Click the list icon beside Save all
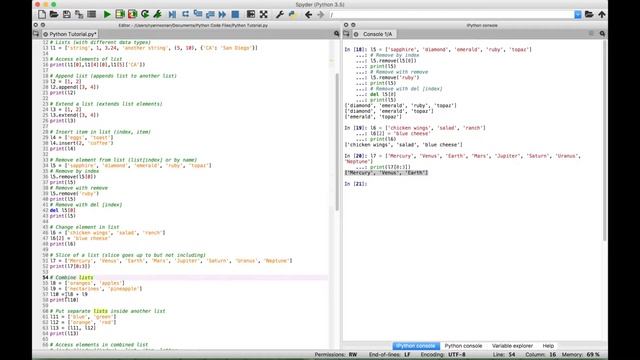The image size is (640, 360). click(x=91, y=14)
